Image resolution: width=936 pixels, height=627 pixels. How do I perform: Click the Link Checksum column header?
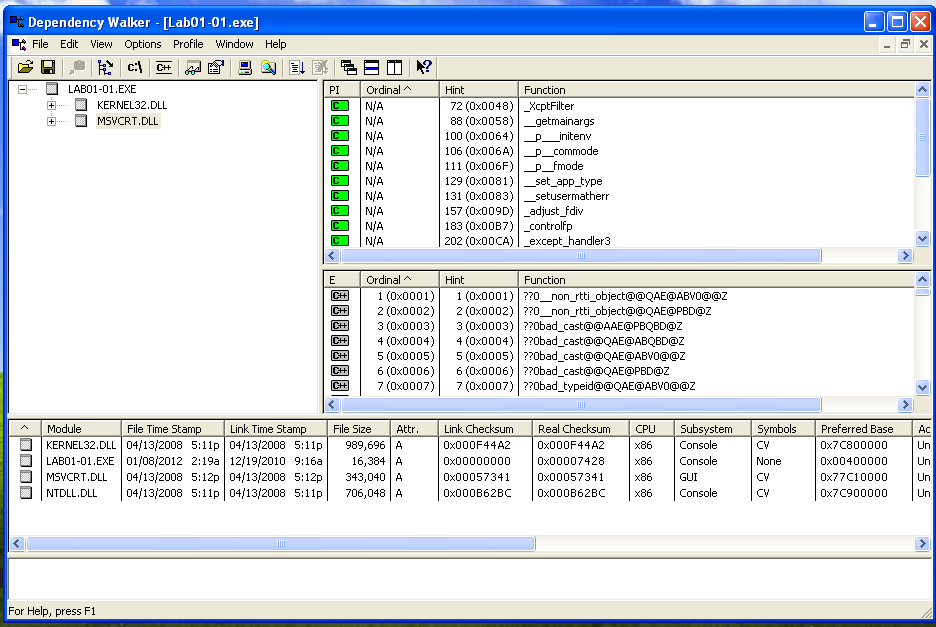pyautogui.click(x=484, y=429)
